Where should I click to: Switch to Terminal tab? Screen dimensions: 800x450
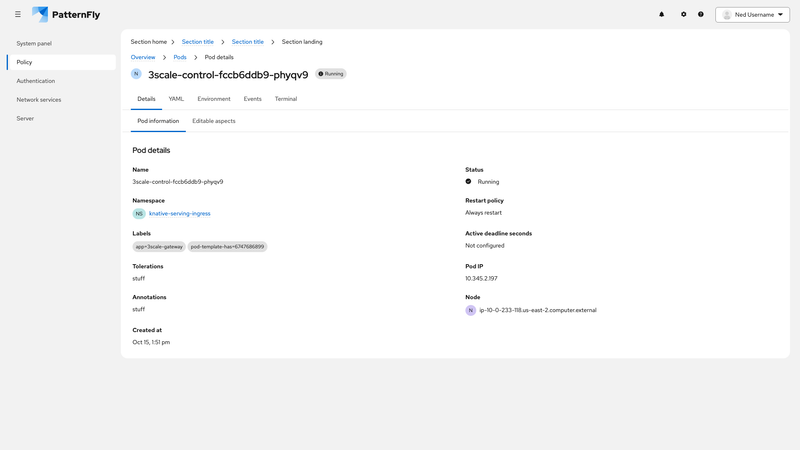tap(286, 99)
